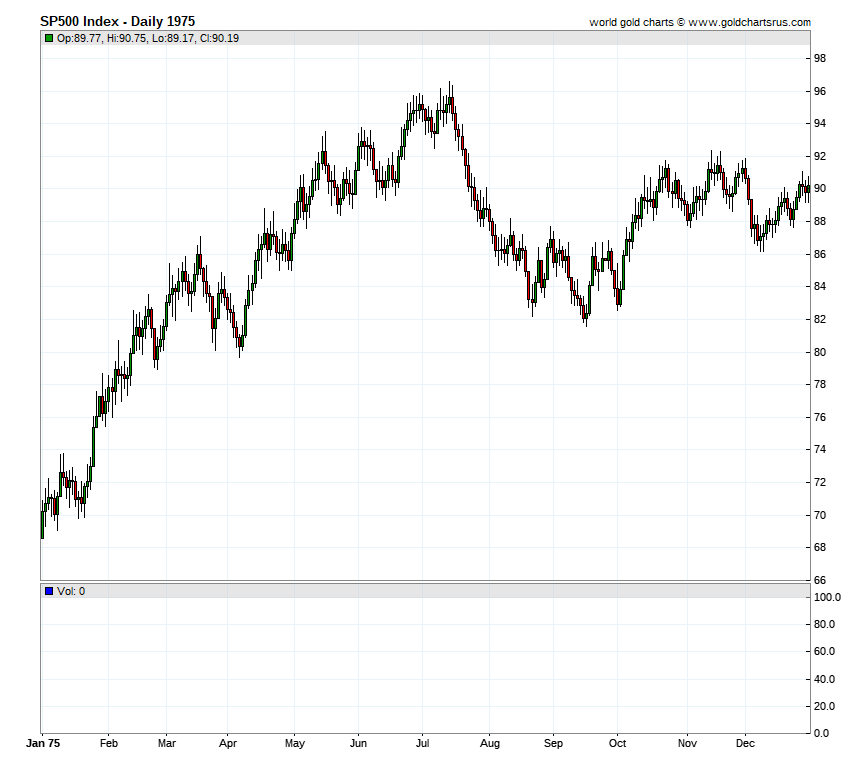Viewport: 850px width, 769px height.
Task: Click the 74 price axis label
Action: pyautogui.click(x=820, y=449)
